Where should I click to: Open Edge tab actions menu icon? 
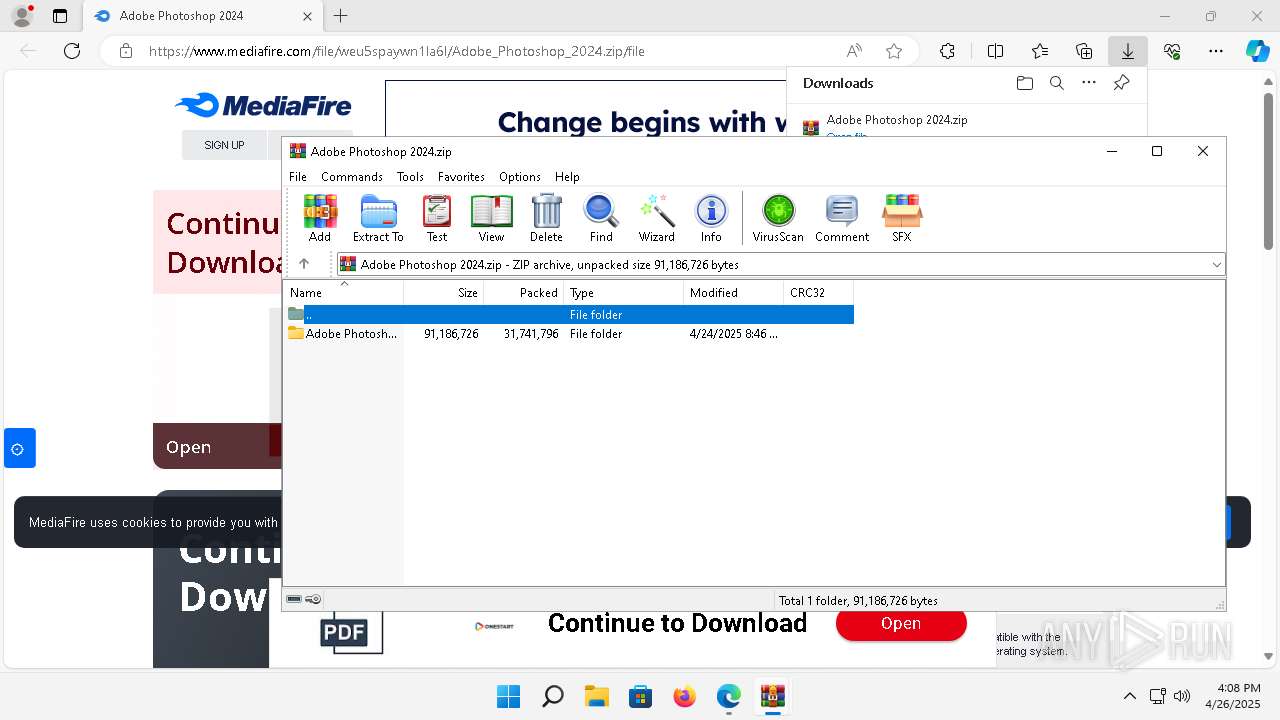click(x=60, y=16)
